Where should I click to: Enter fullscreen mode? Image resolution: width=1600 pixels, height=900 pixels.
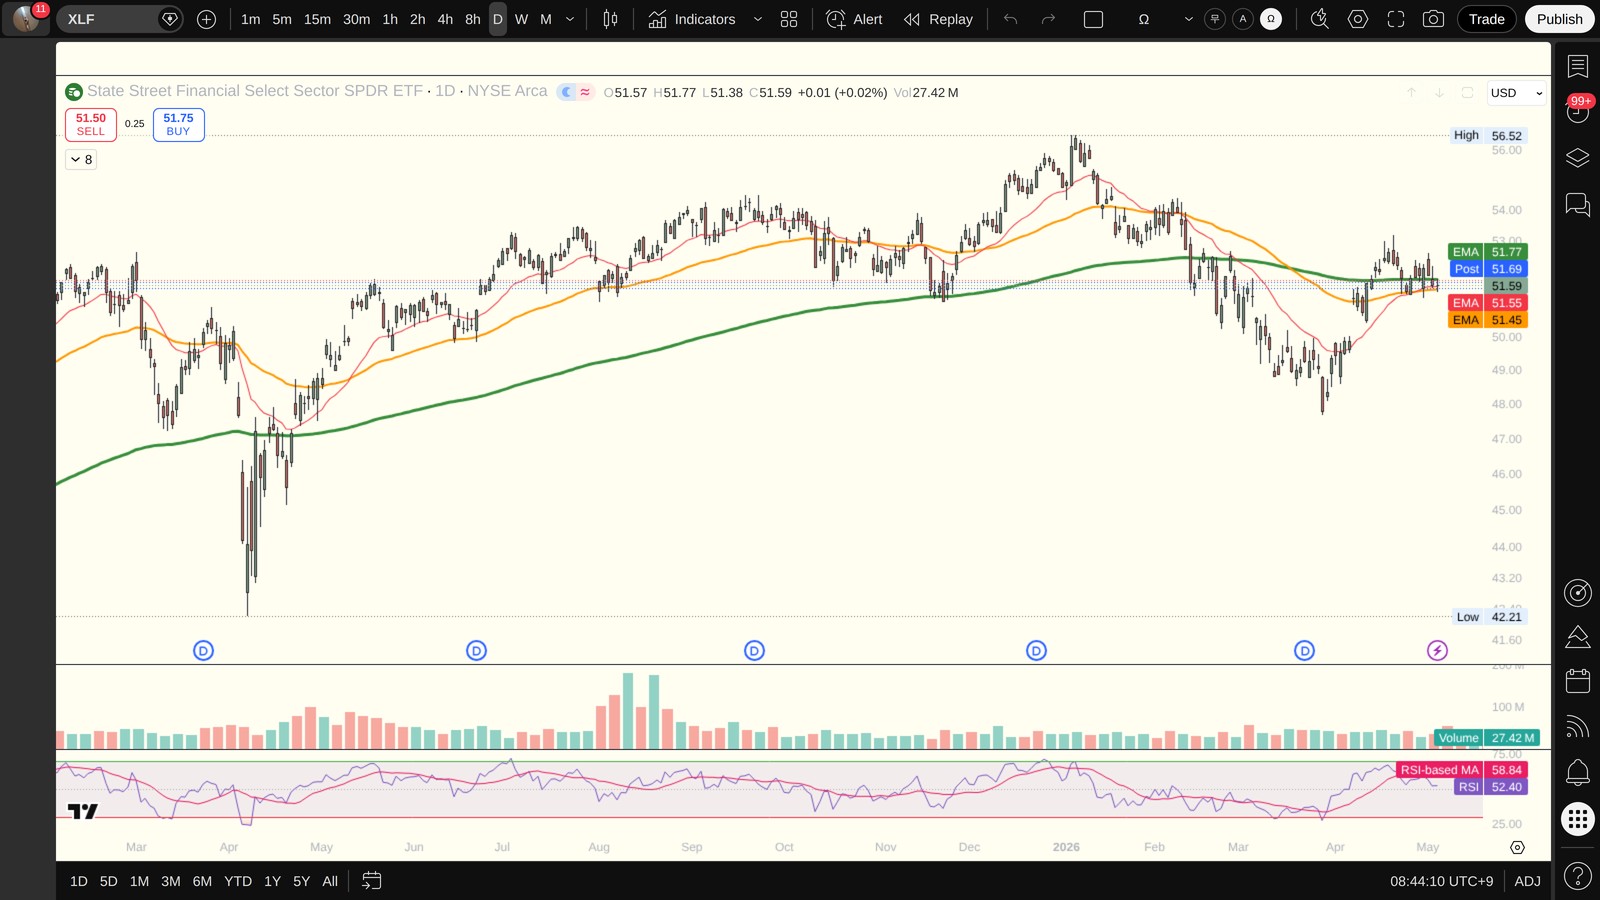click(x=1396, y=19)
